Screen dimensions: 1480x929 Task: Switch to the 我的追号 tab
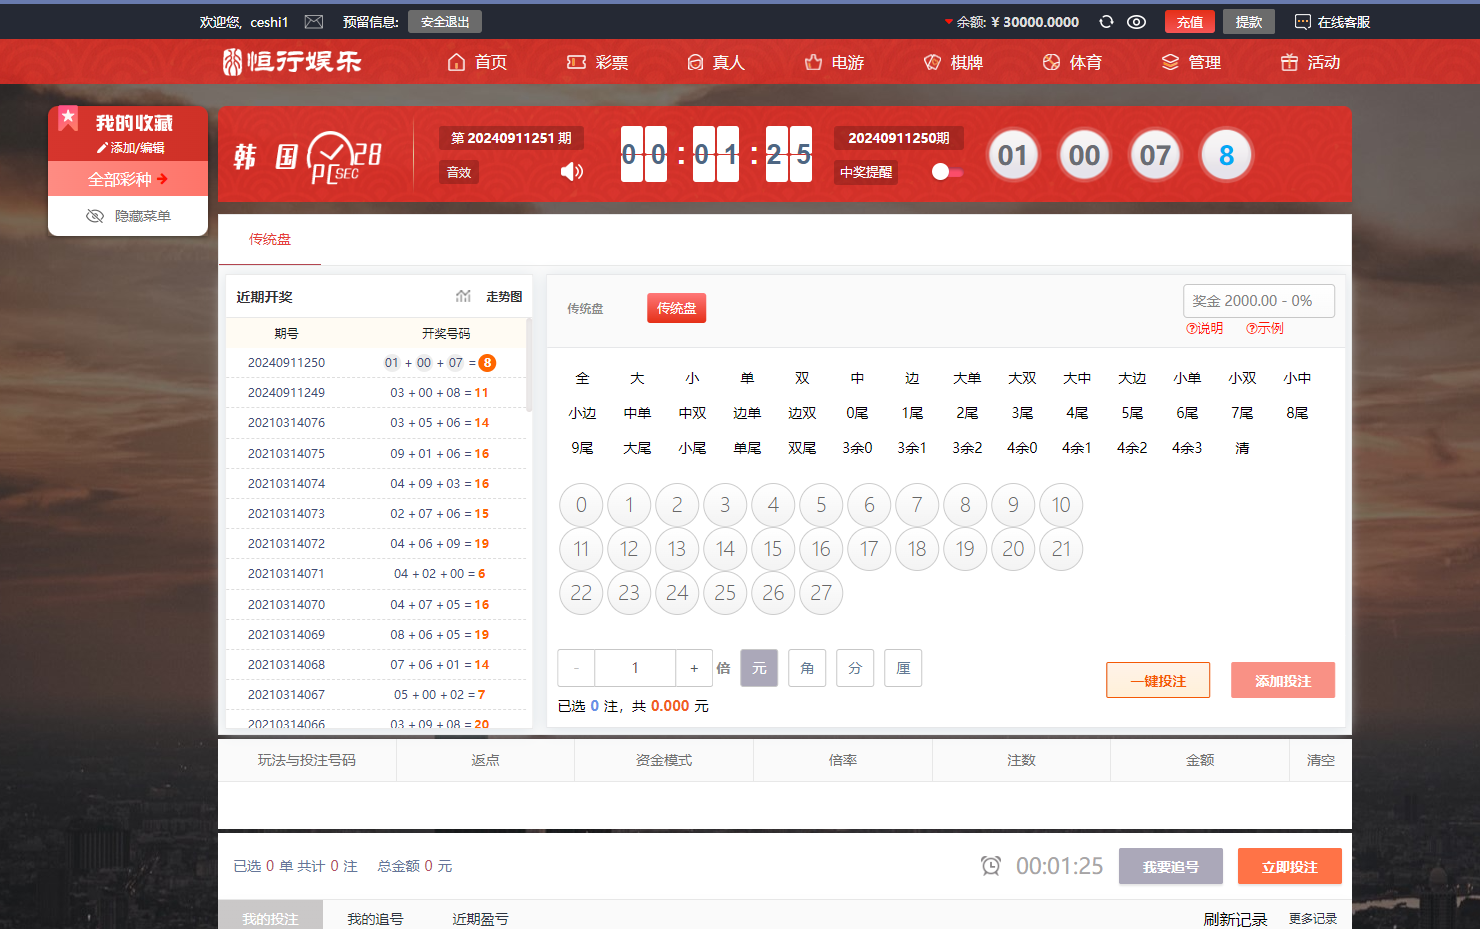pyautogui.click(x=375, y=918)
